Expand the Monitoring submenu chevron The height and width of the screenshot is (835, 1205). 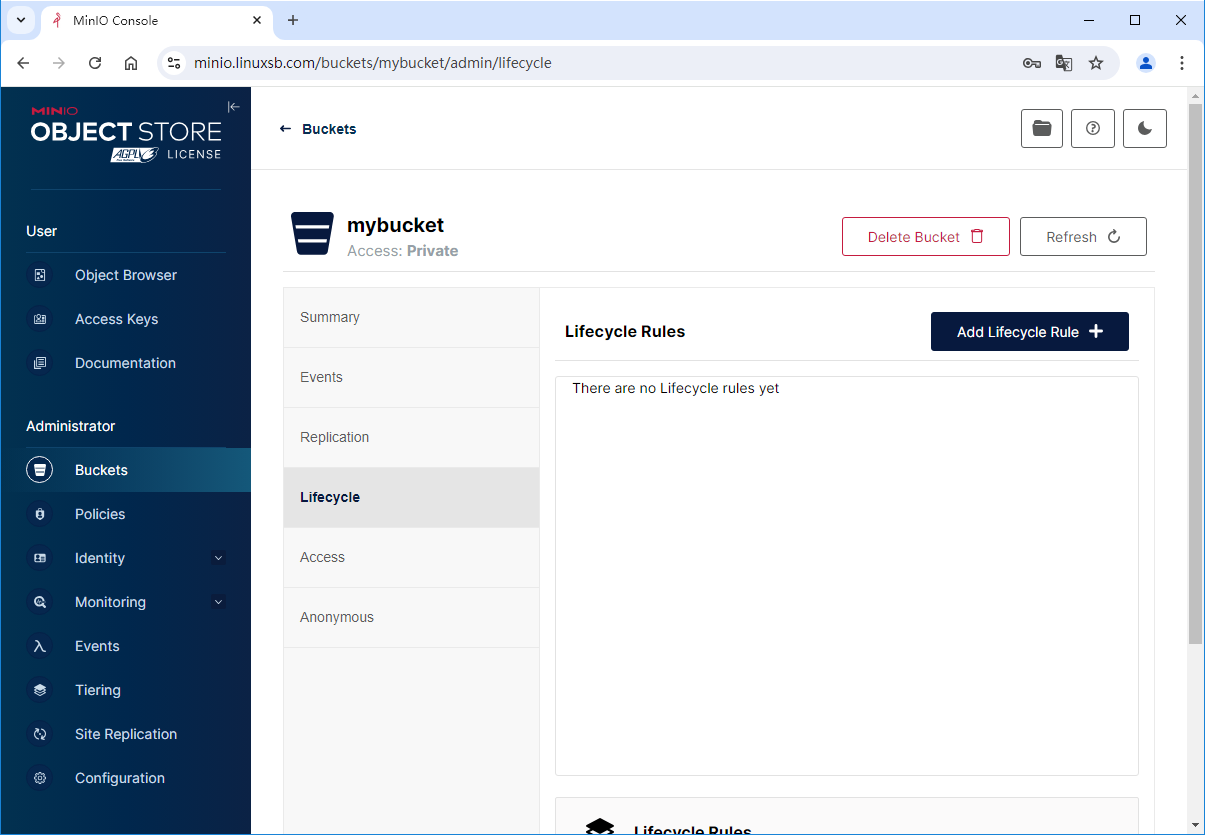pyautogui.click(x=218, y=602)
